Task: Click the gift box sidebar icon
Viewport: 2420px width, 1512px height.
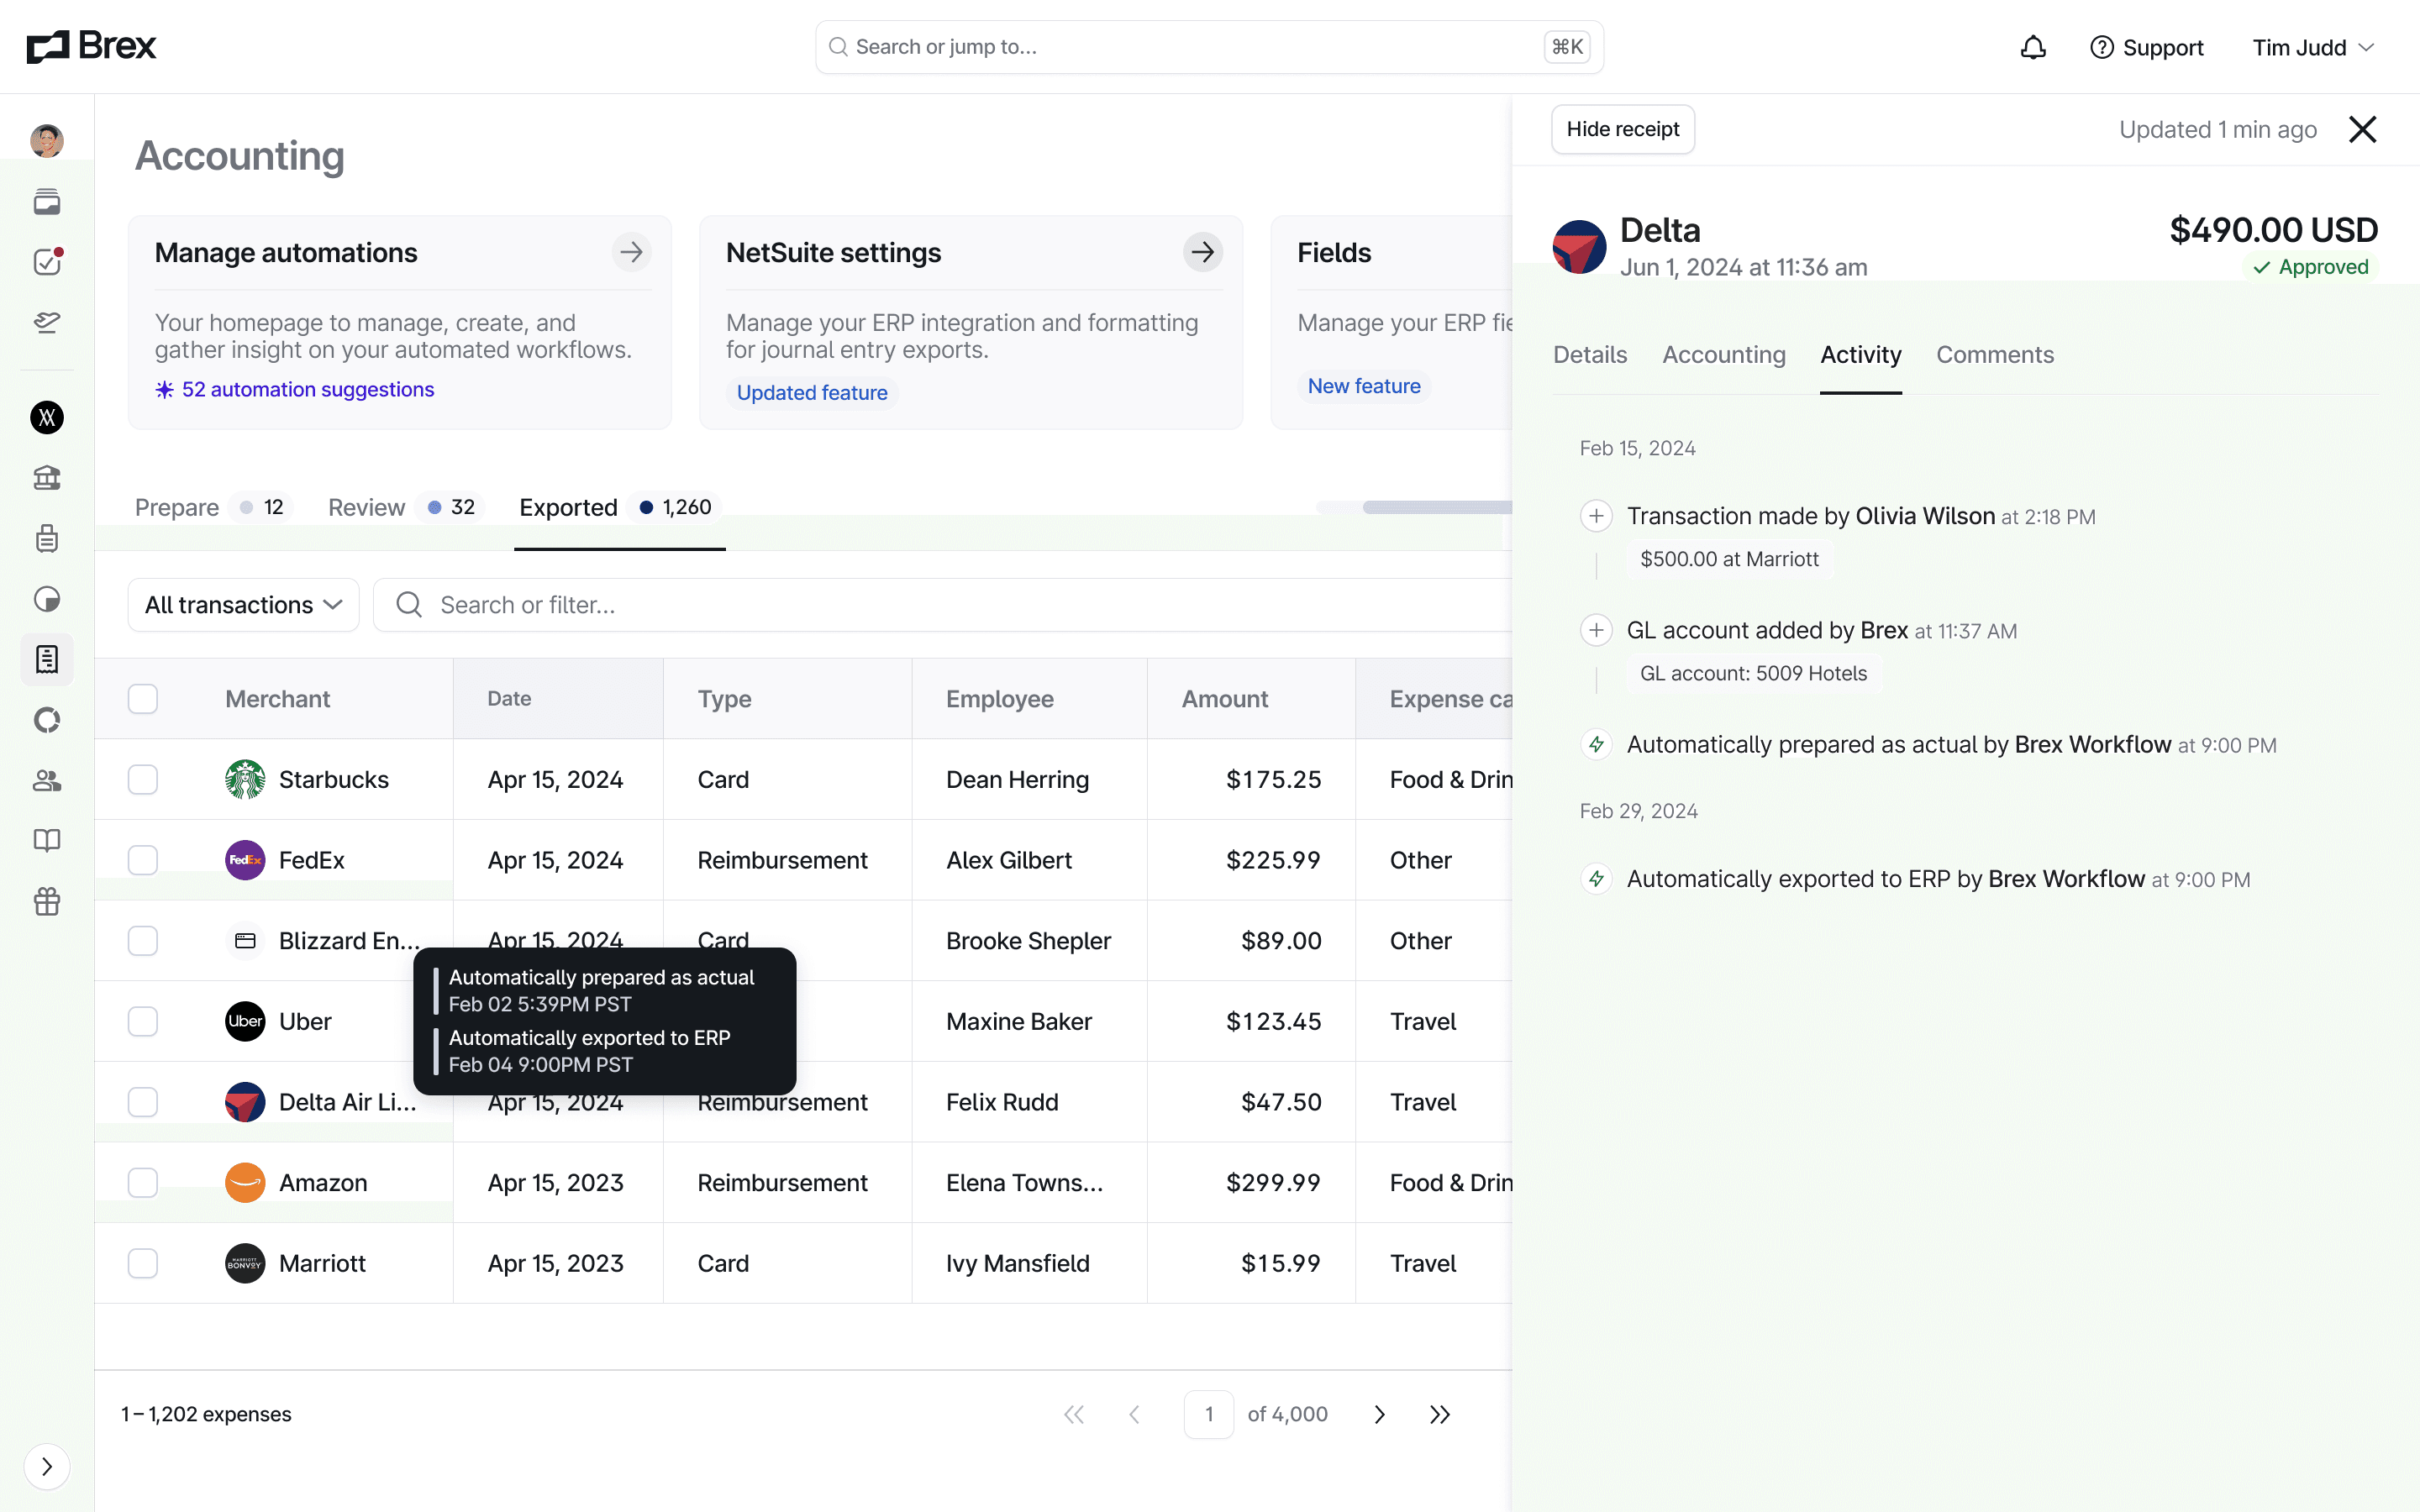Action: point(47,901)
